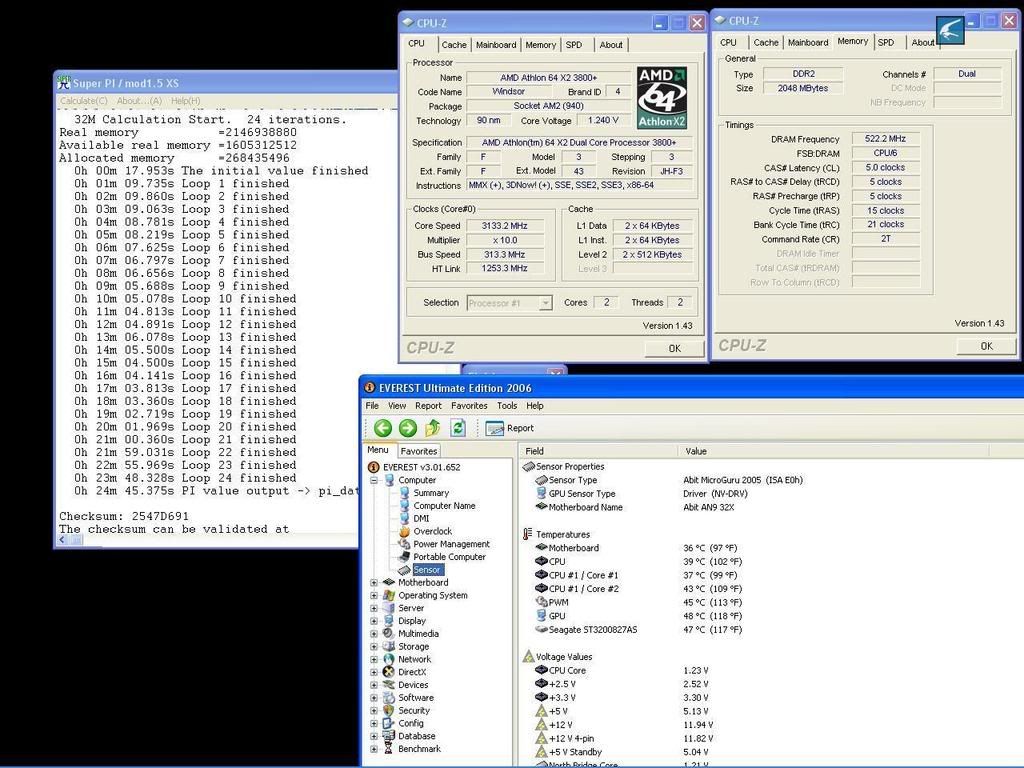Open Portable Computer in the EVEREST tree
This screenshot has width=1024, height=768.
tap(449, 556)
